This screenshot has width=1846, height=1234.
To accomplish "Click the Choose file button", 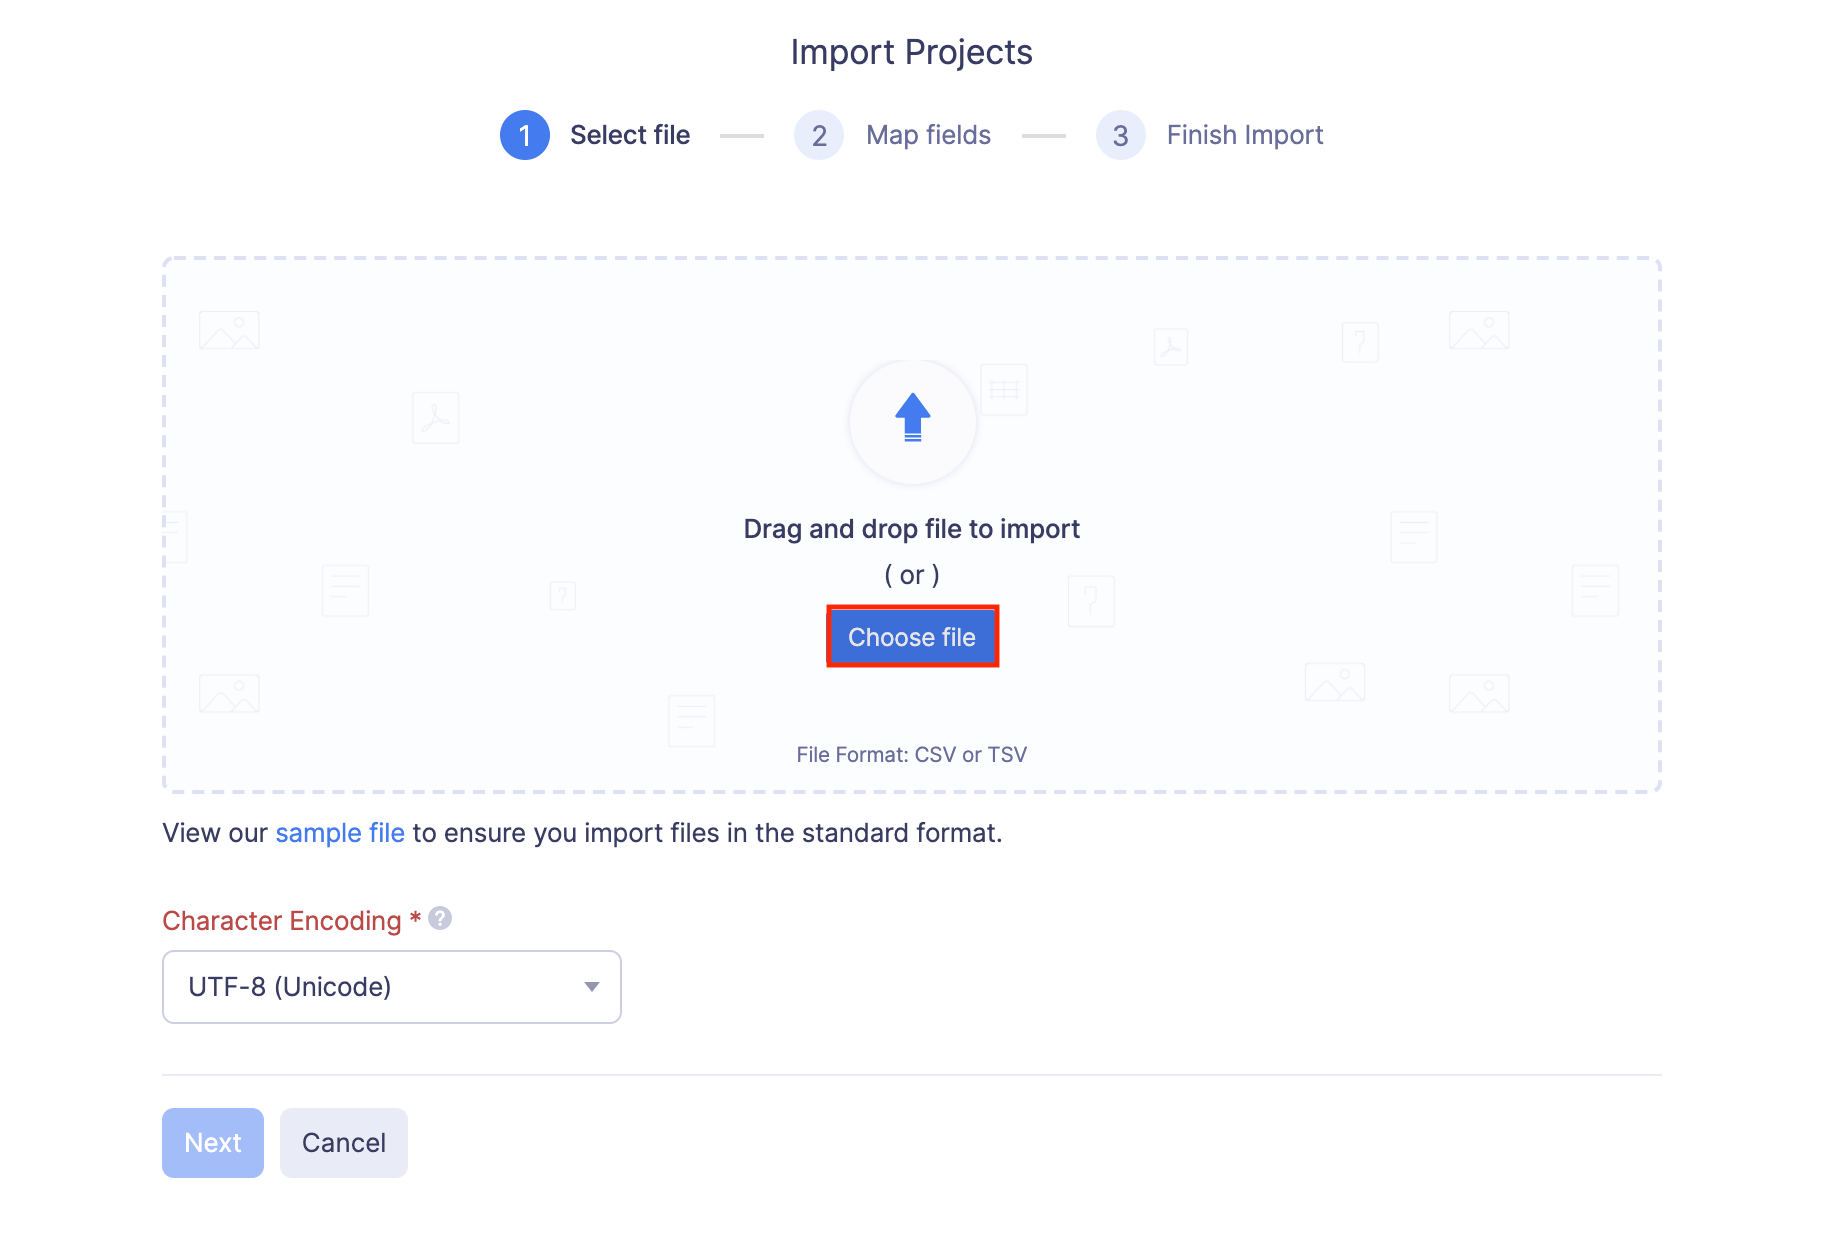I will click(x=911, y=636).
